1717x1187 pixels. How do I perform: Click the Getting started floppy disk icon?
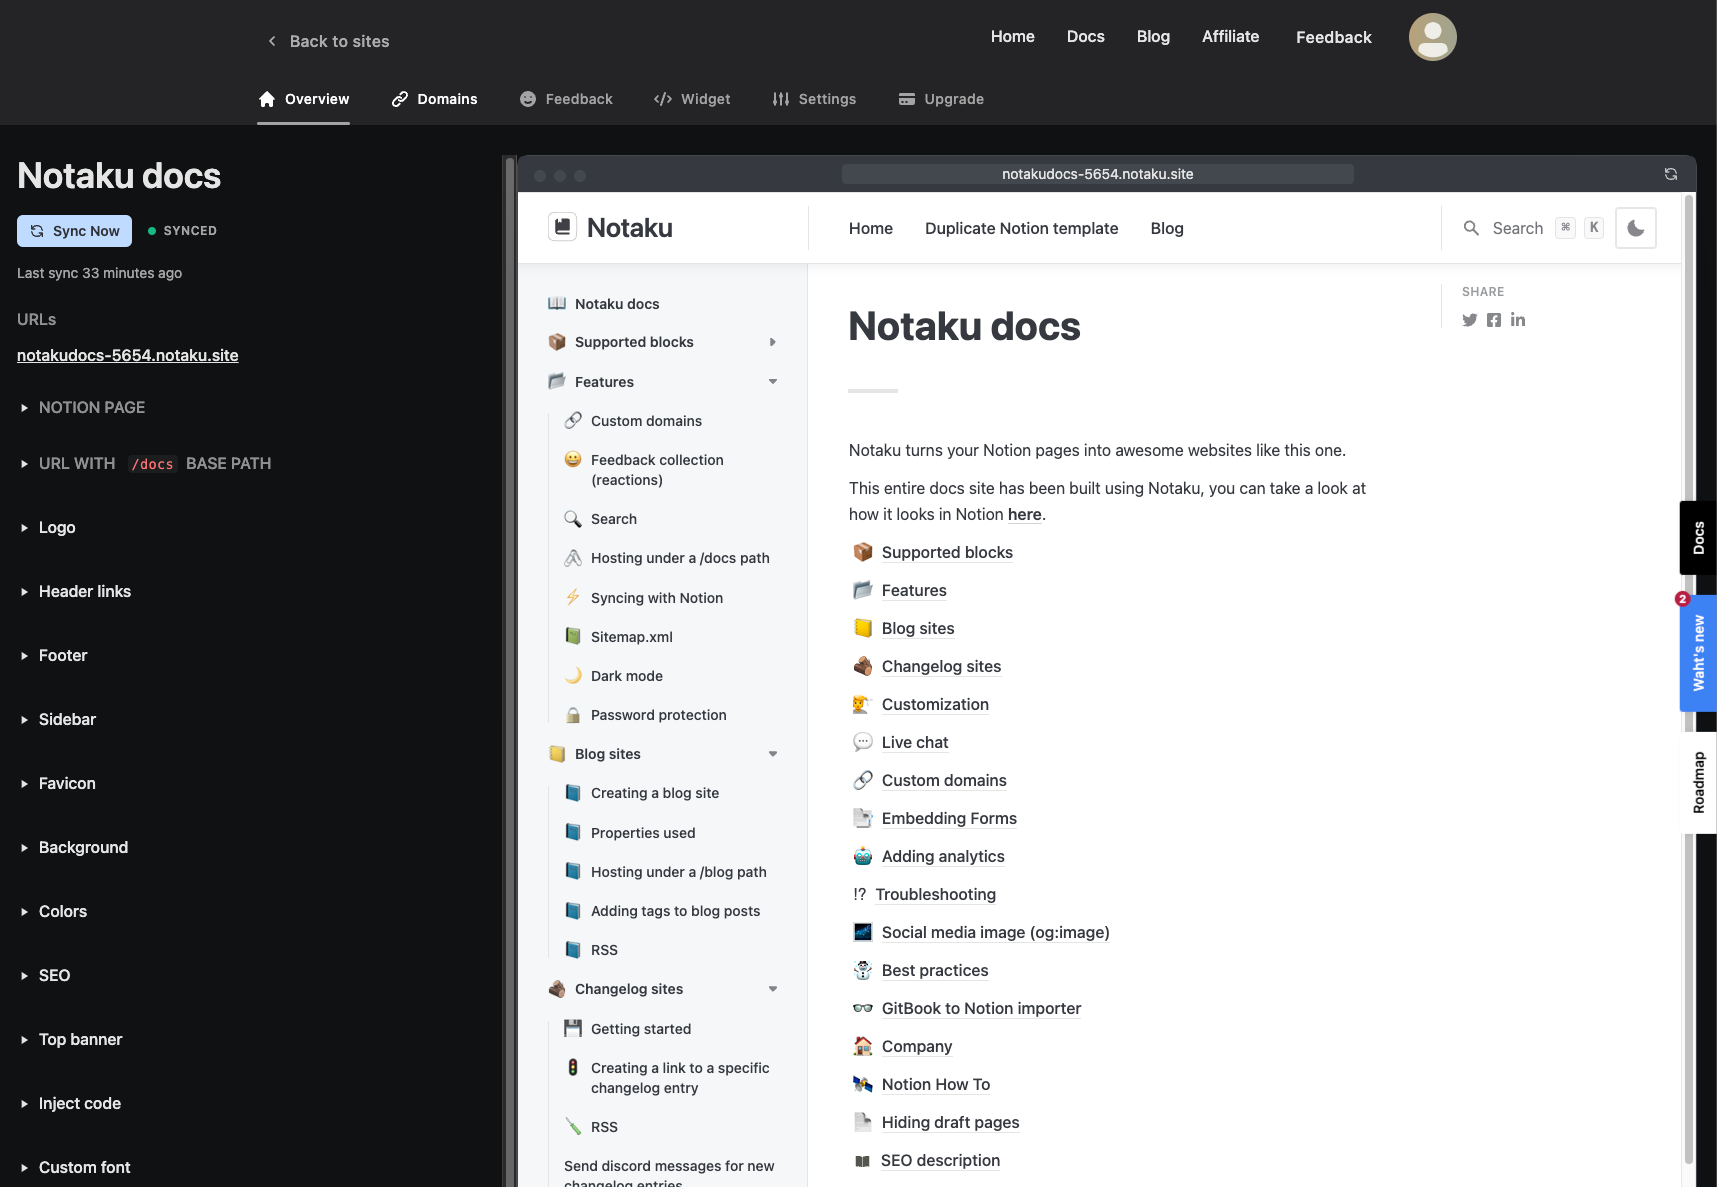(x=573, y=1029)
